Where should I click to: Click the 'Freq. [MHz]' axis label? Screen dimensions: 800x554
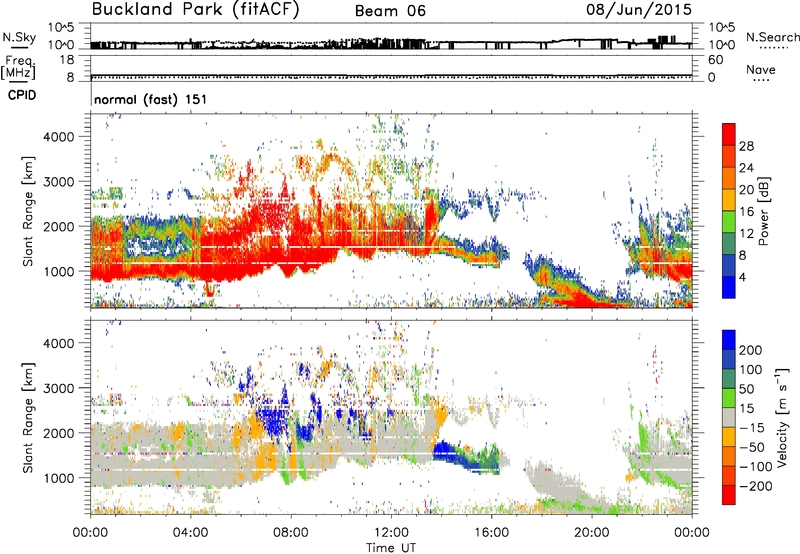coord(18,67)
